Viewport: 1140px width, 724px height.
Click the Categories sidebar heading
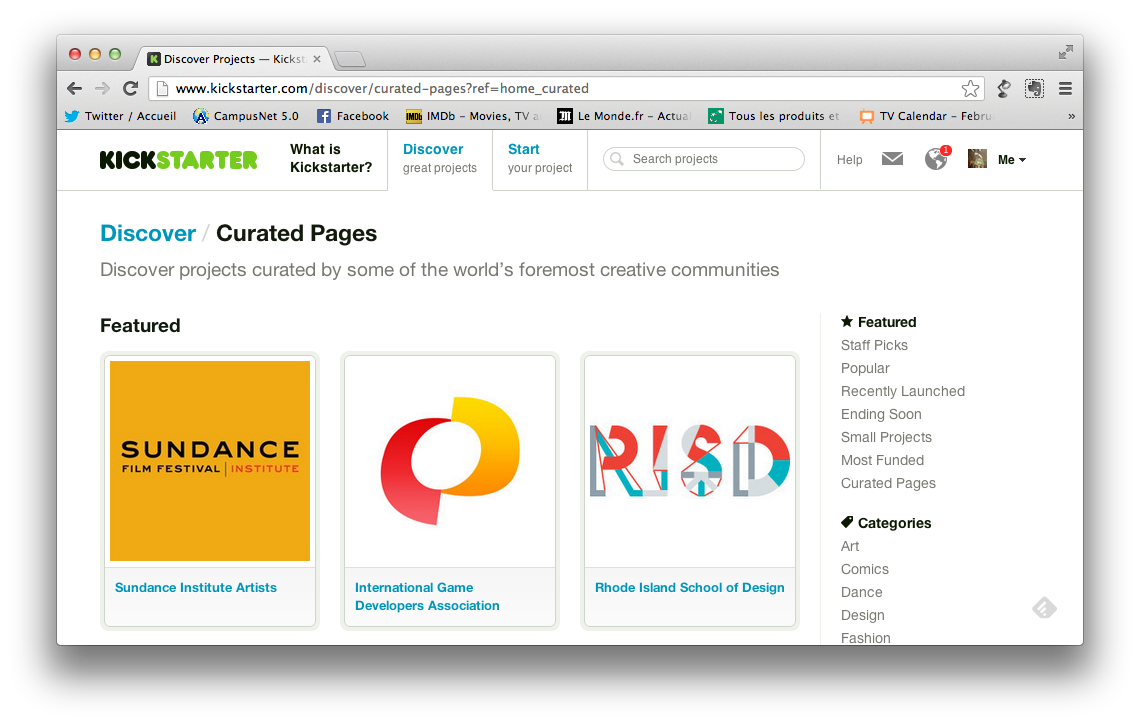(x=886, y=523)
